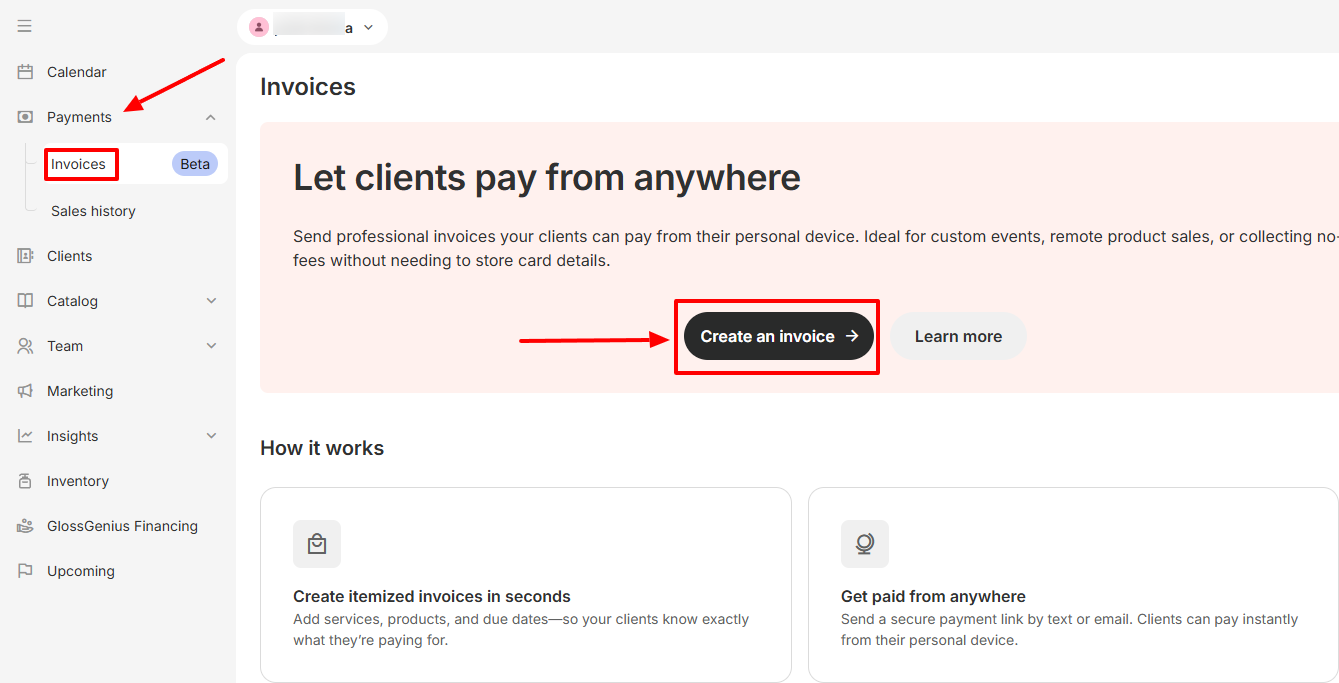Click the Beta badge next to Invoices
Image resolution: width=1339 pixels, height=683 pixels.
(195, 164)
